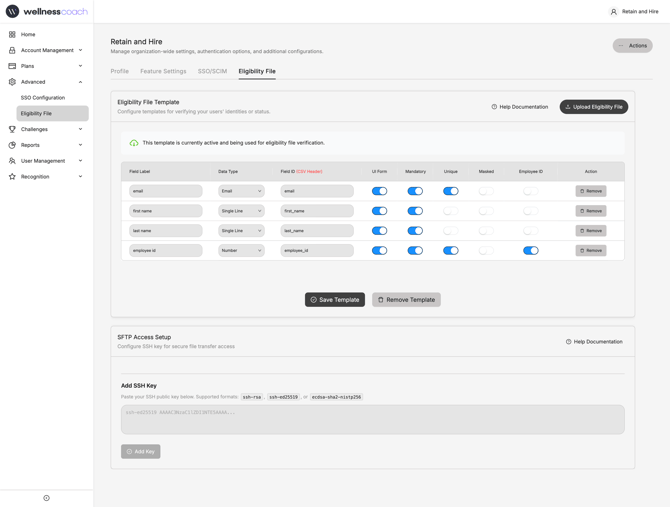Click the Challenges trophy icon

[12, 129]
